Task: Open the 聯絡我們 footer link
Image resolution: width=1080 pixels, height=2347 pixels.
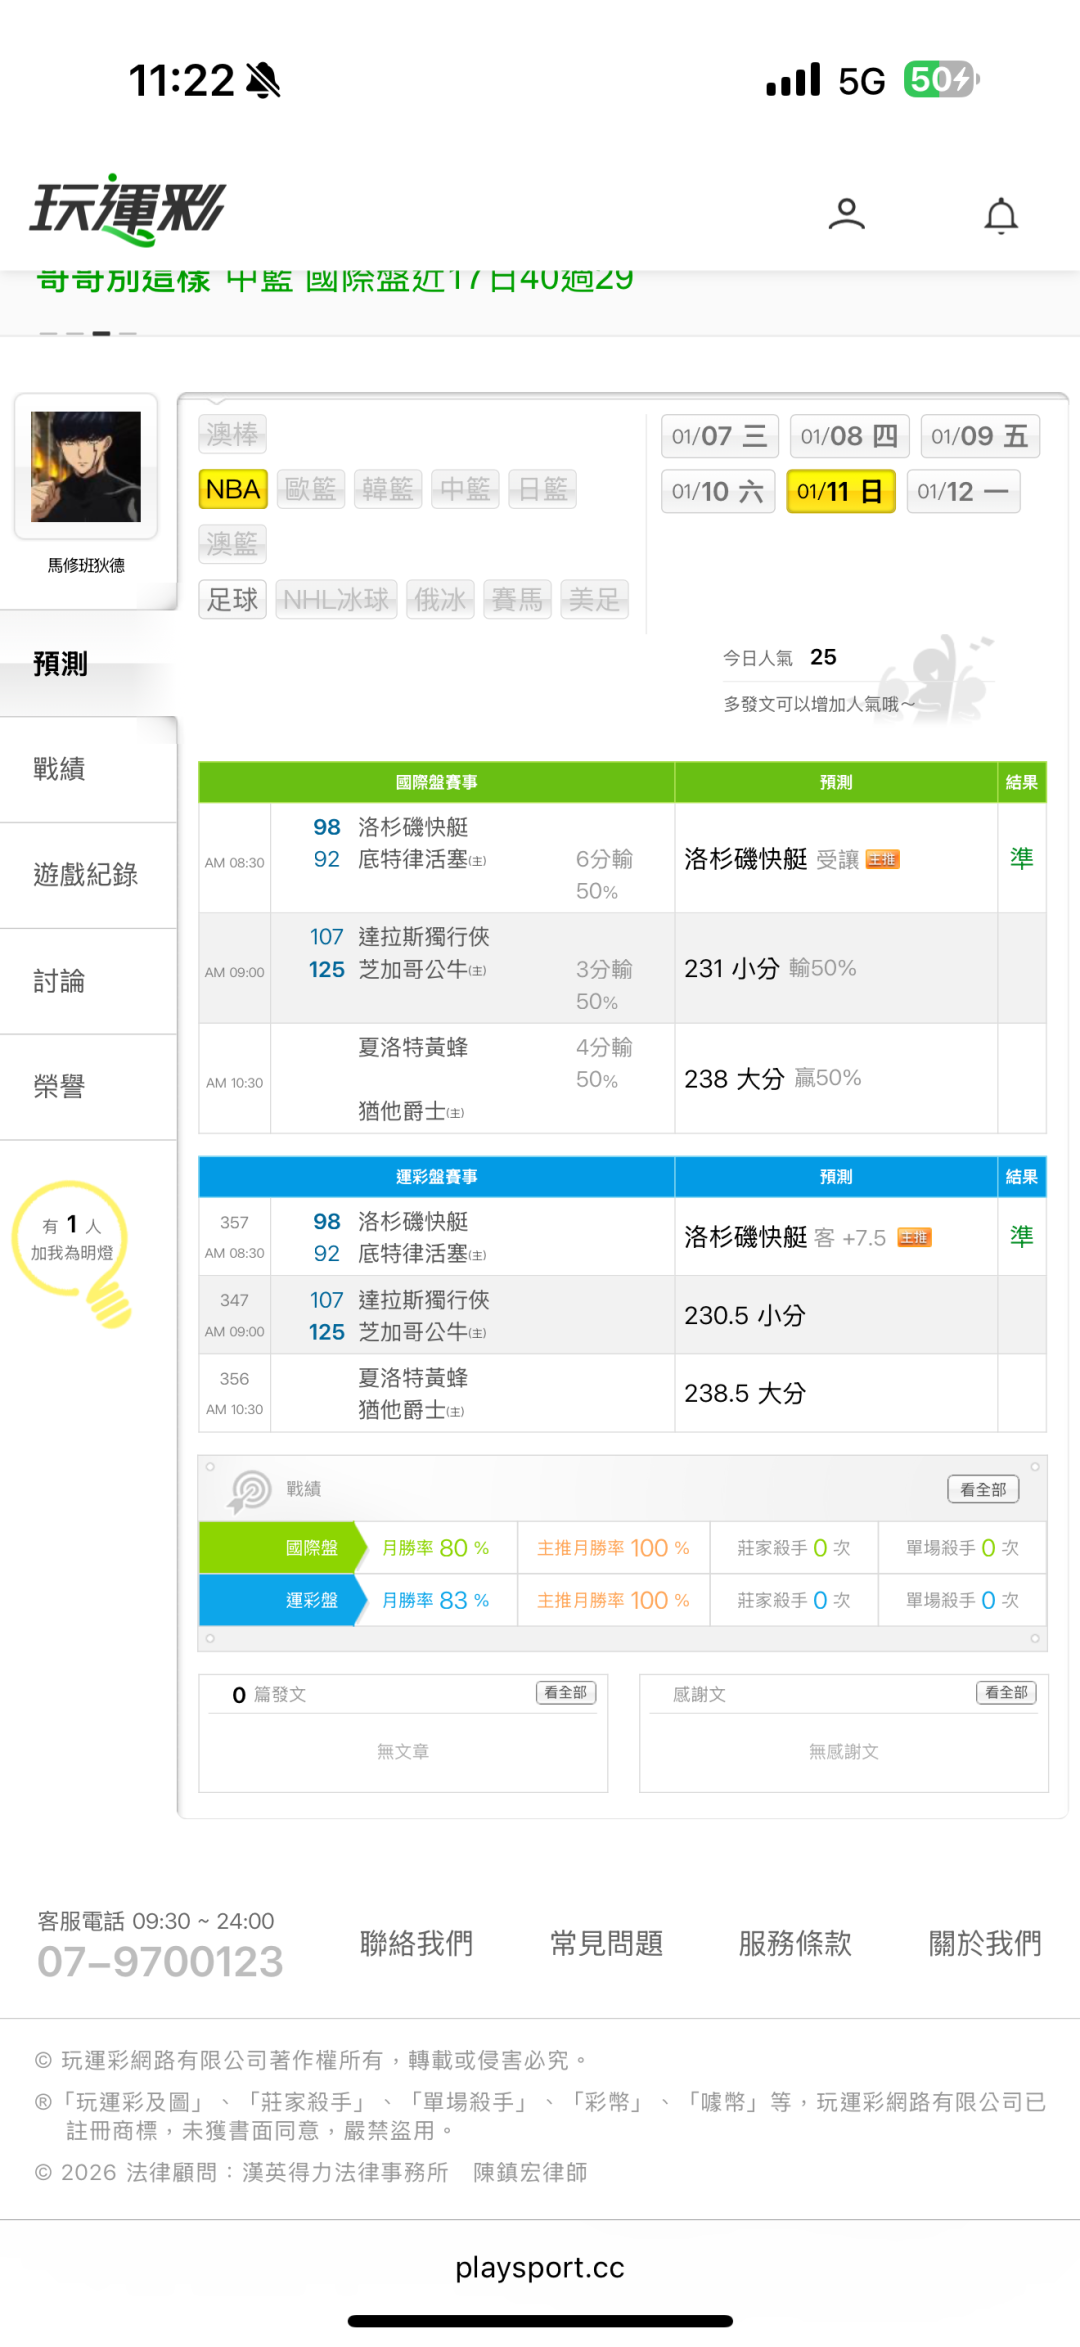Action: [416, 1943]
